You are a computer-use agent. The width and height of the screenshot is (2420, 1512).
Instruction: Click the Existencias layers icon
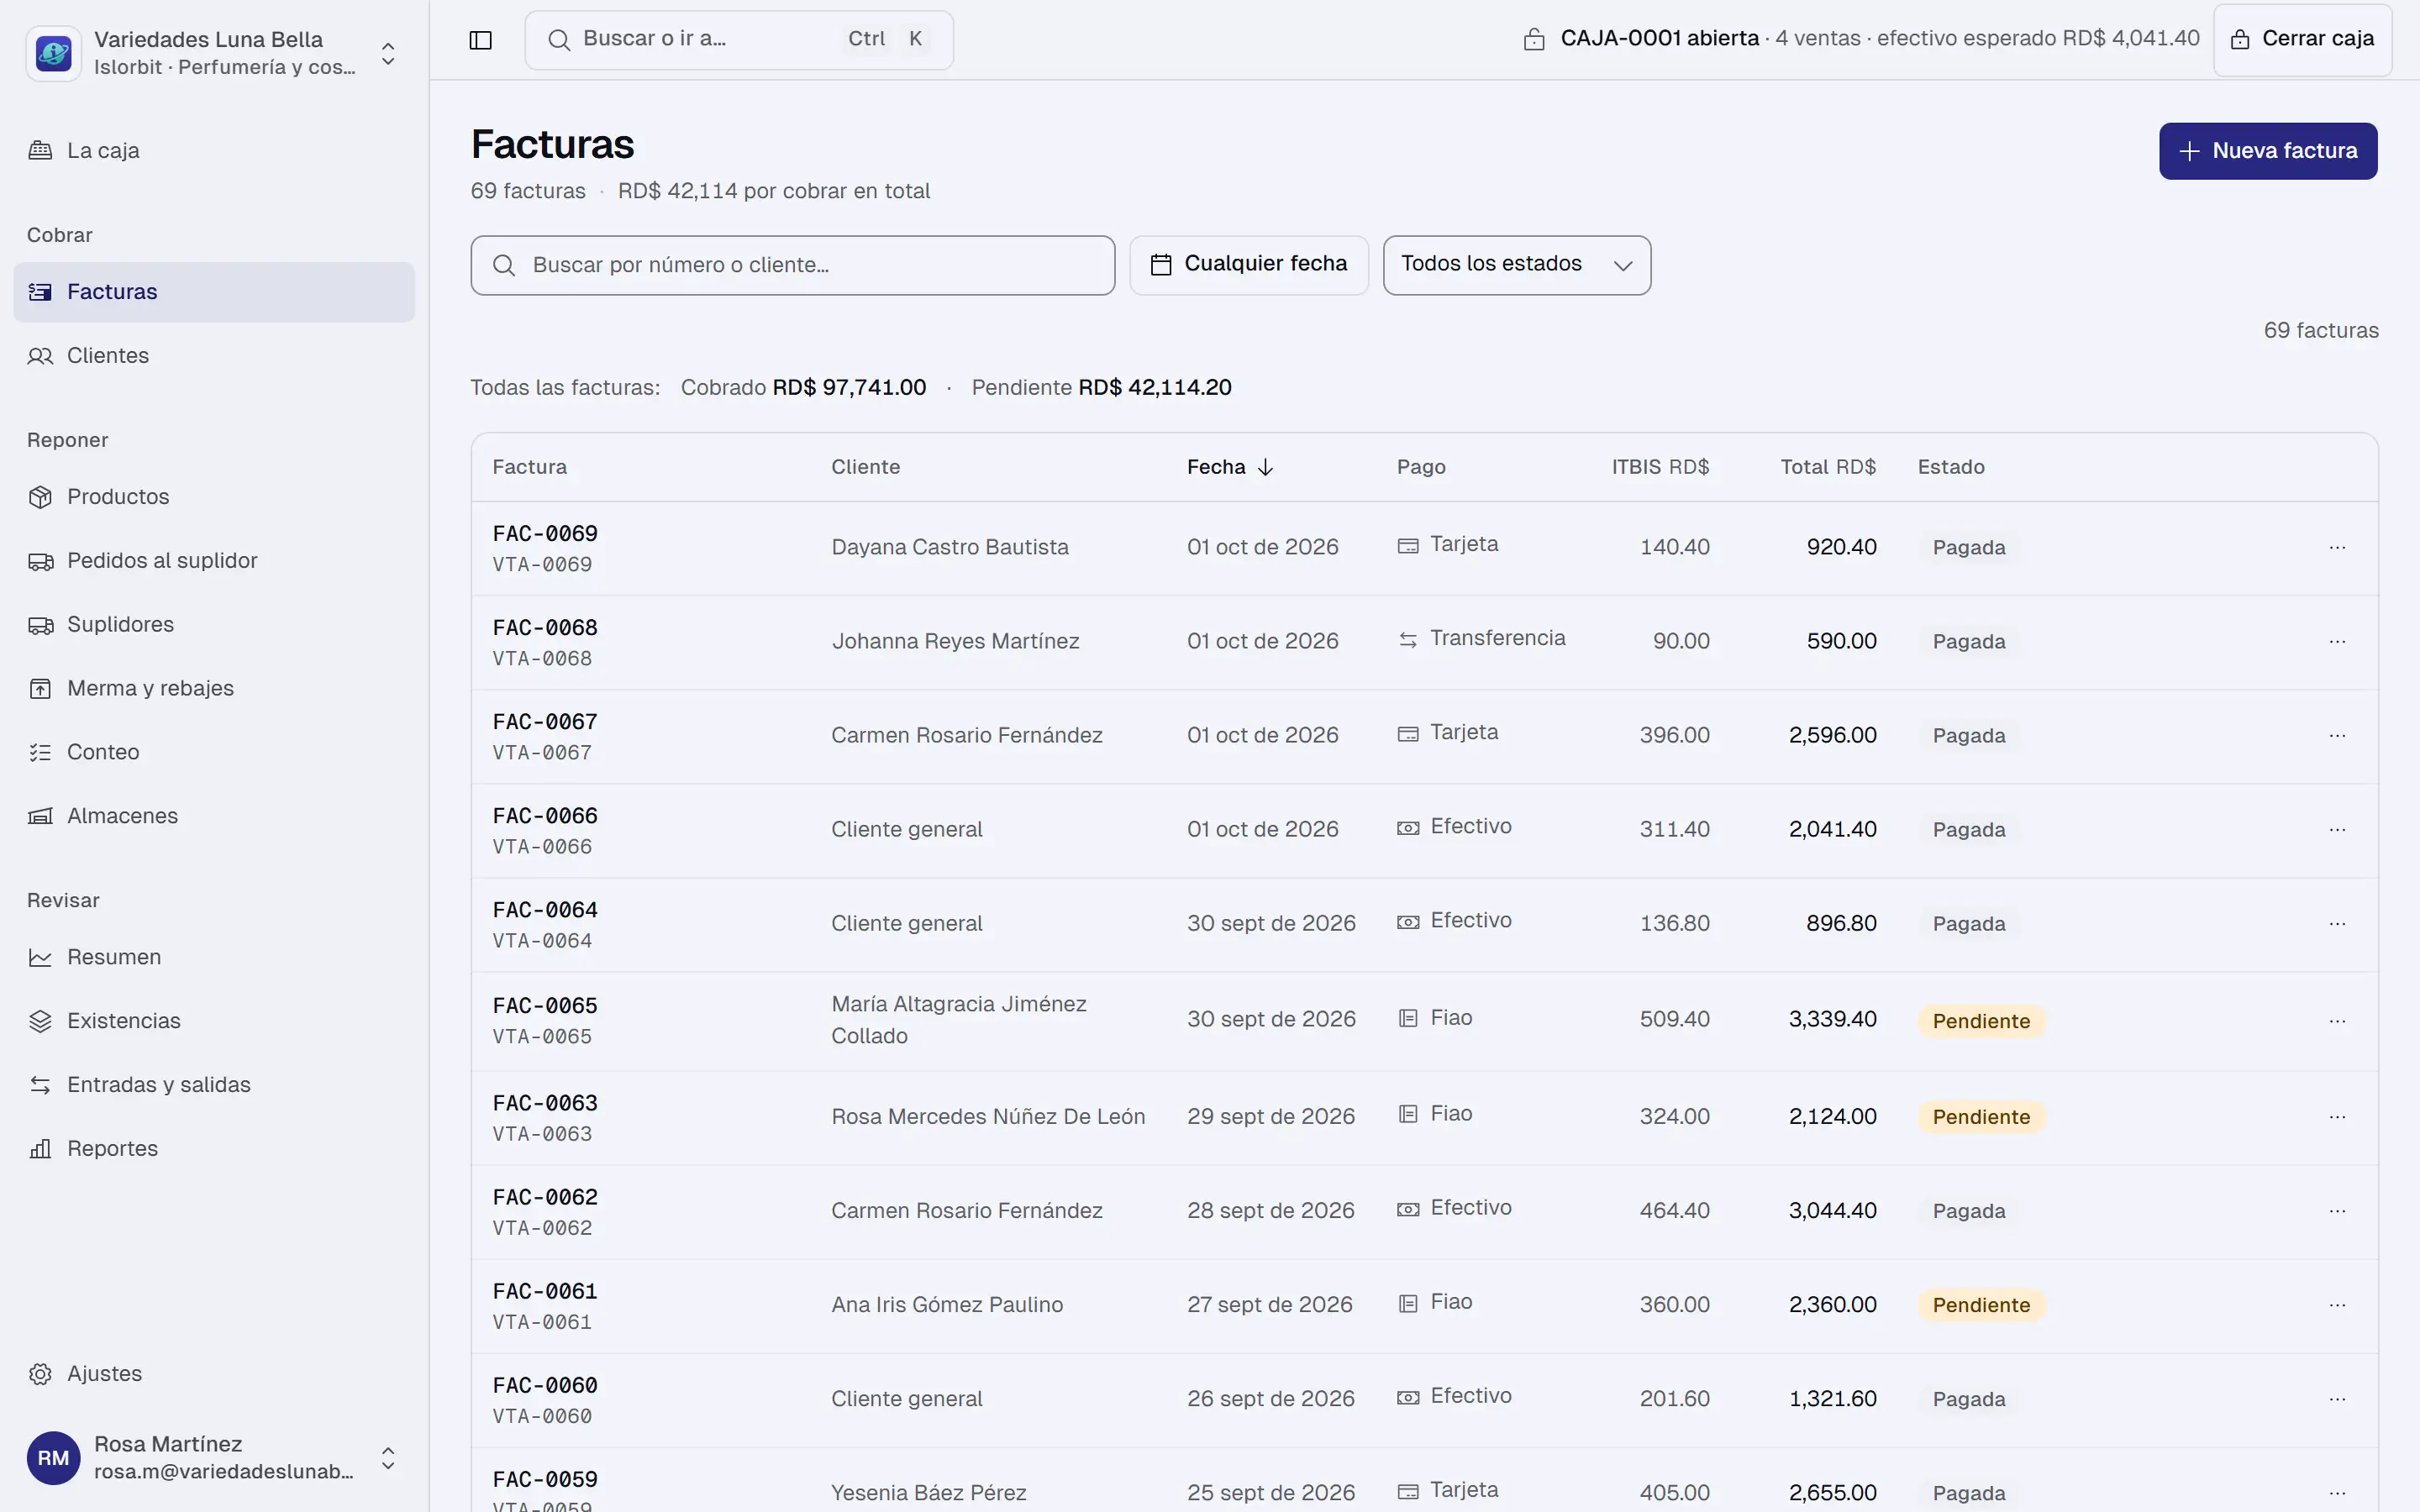click(x=40, y=1021)
